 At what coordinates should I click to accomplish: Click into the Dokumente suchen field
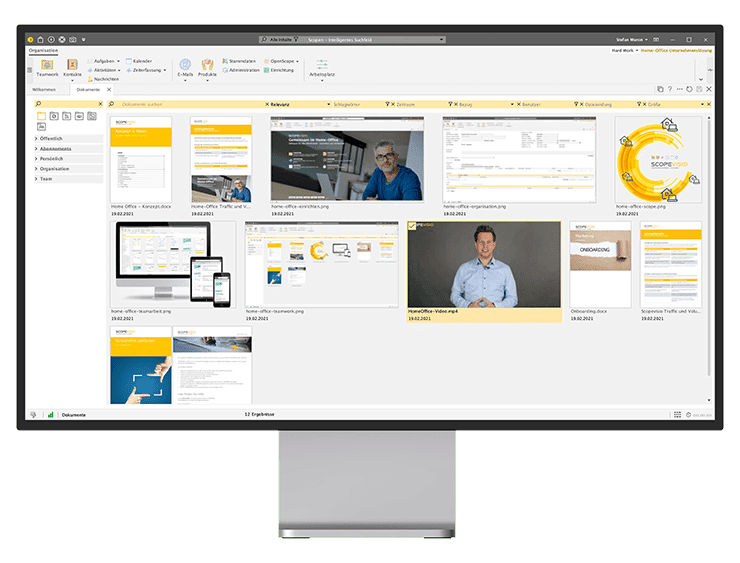point(189,104)
